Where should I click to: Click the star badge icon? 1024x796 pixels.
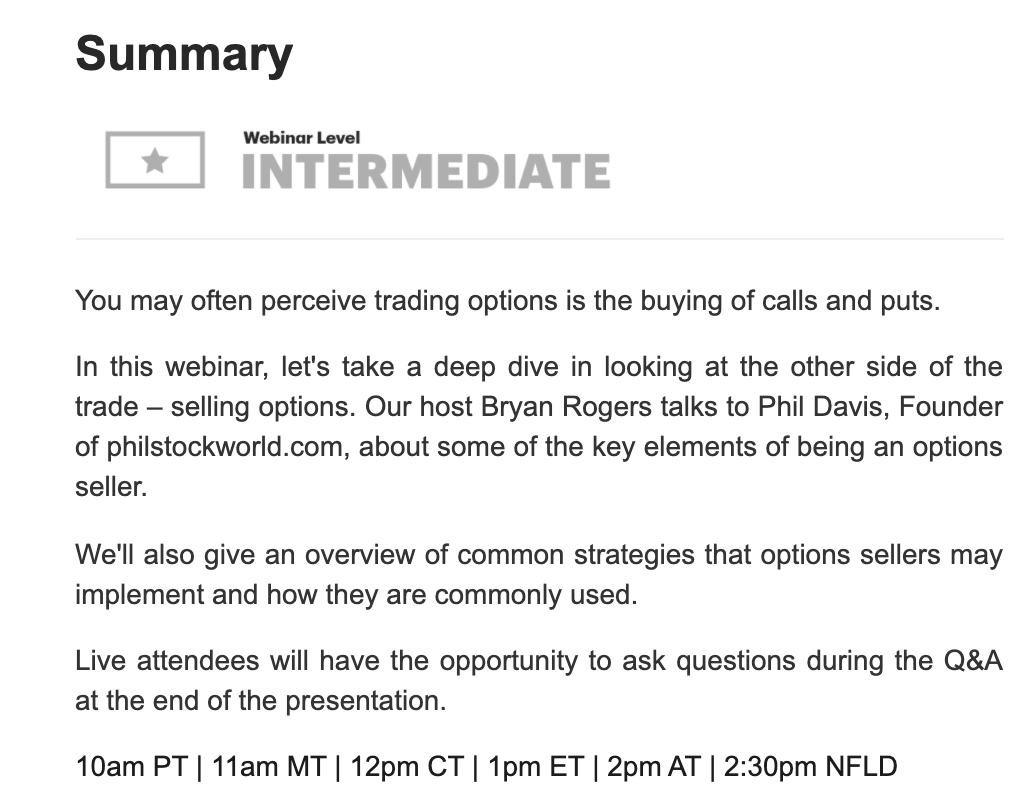(155, 160)
